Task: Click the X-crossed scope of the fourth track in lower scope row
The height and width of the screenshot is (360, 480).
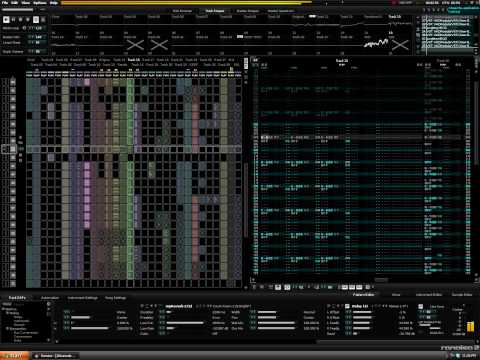Action: pos(135,44)
